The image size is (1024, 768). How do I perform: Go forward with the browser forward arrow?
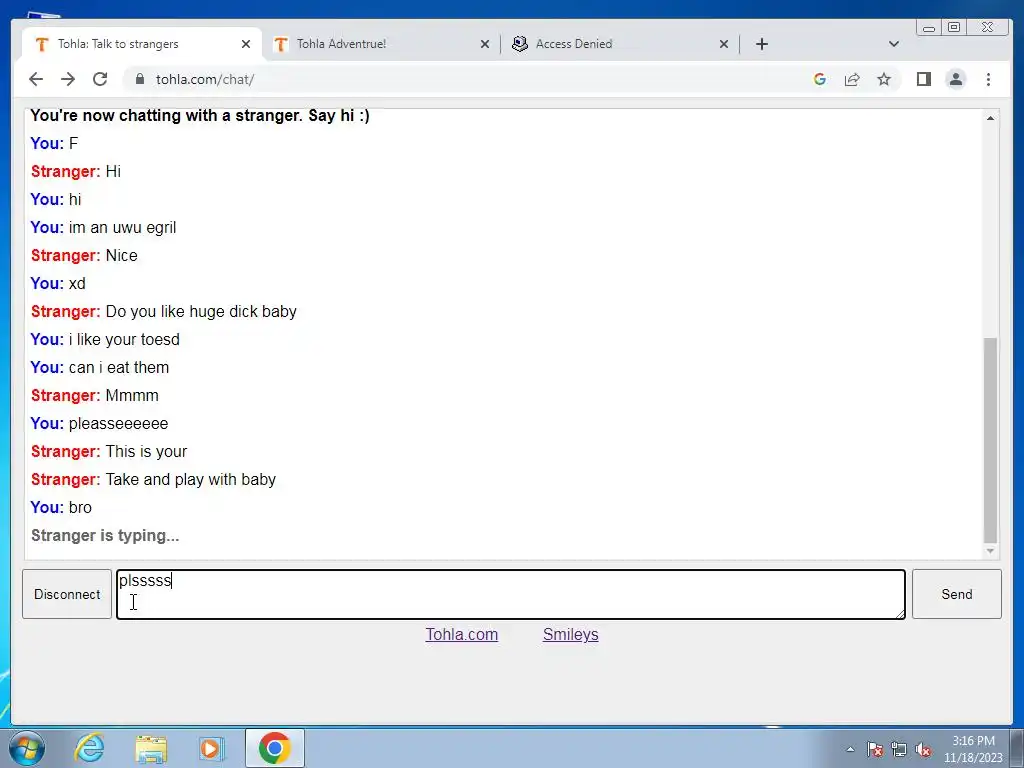tap(68, 79)
